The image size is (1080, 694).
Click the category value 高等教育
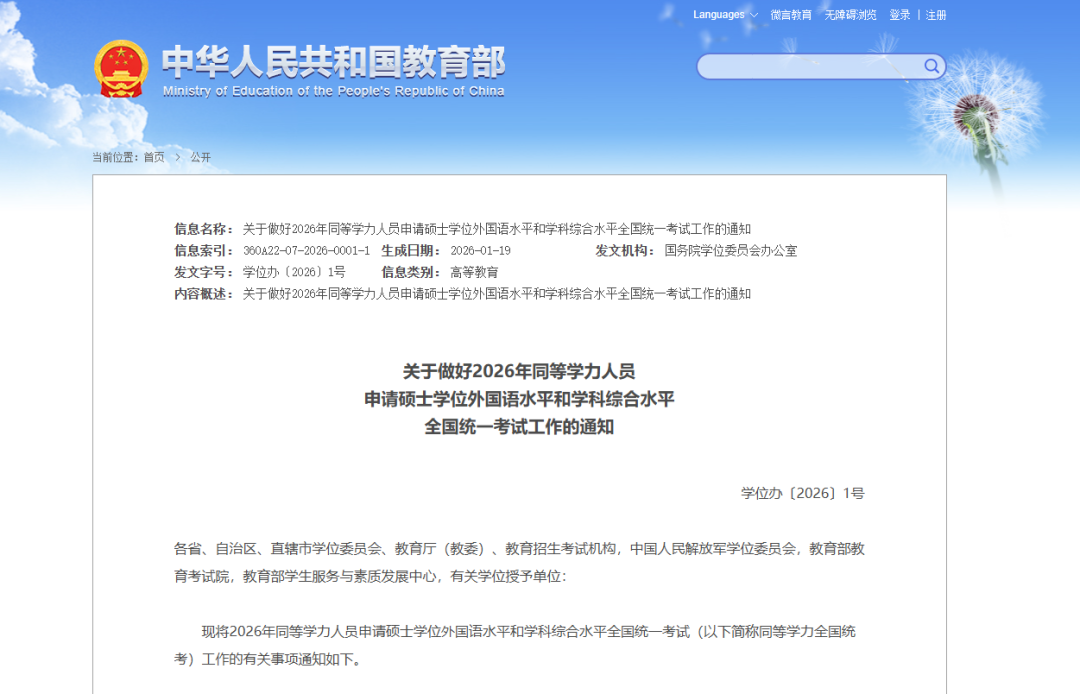tap(474, 272)
